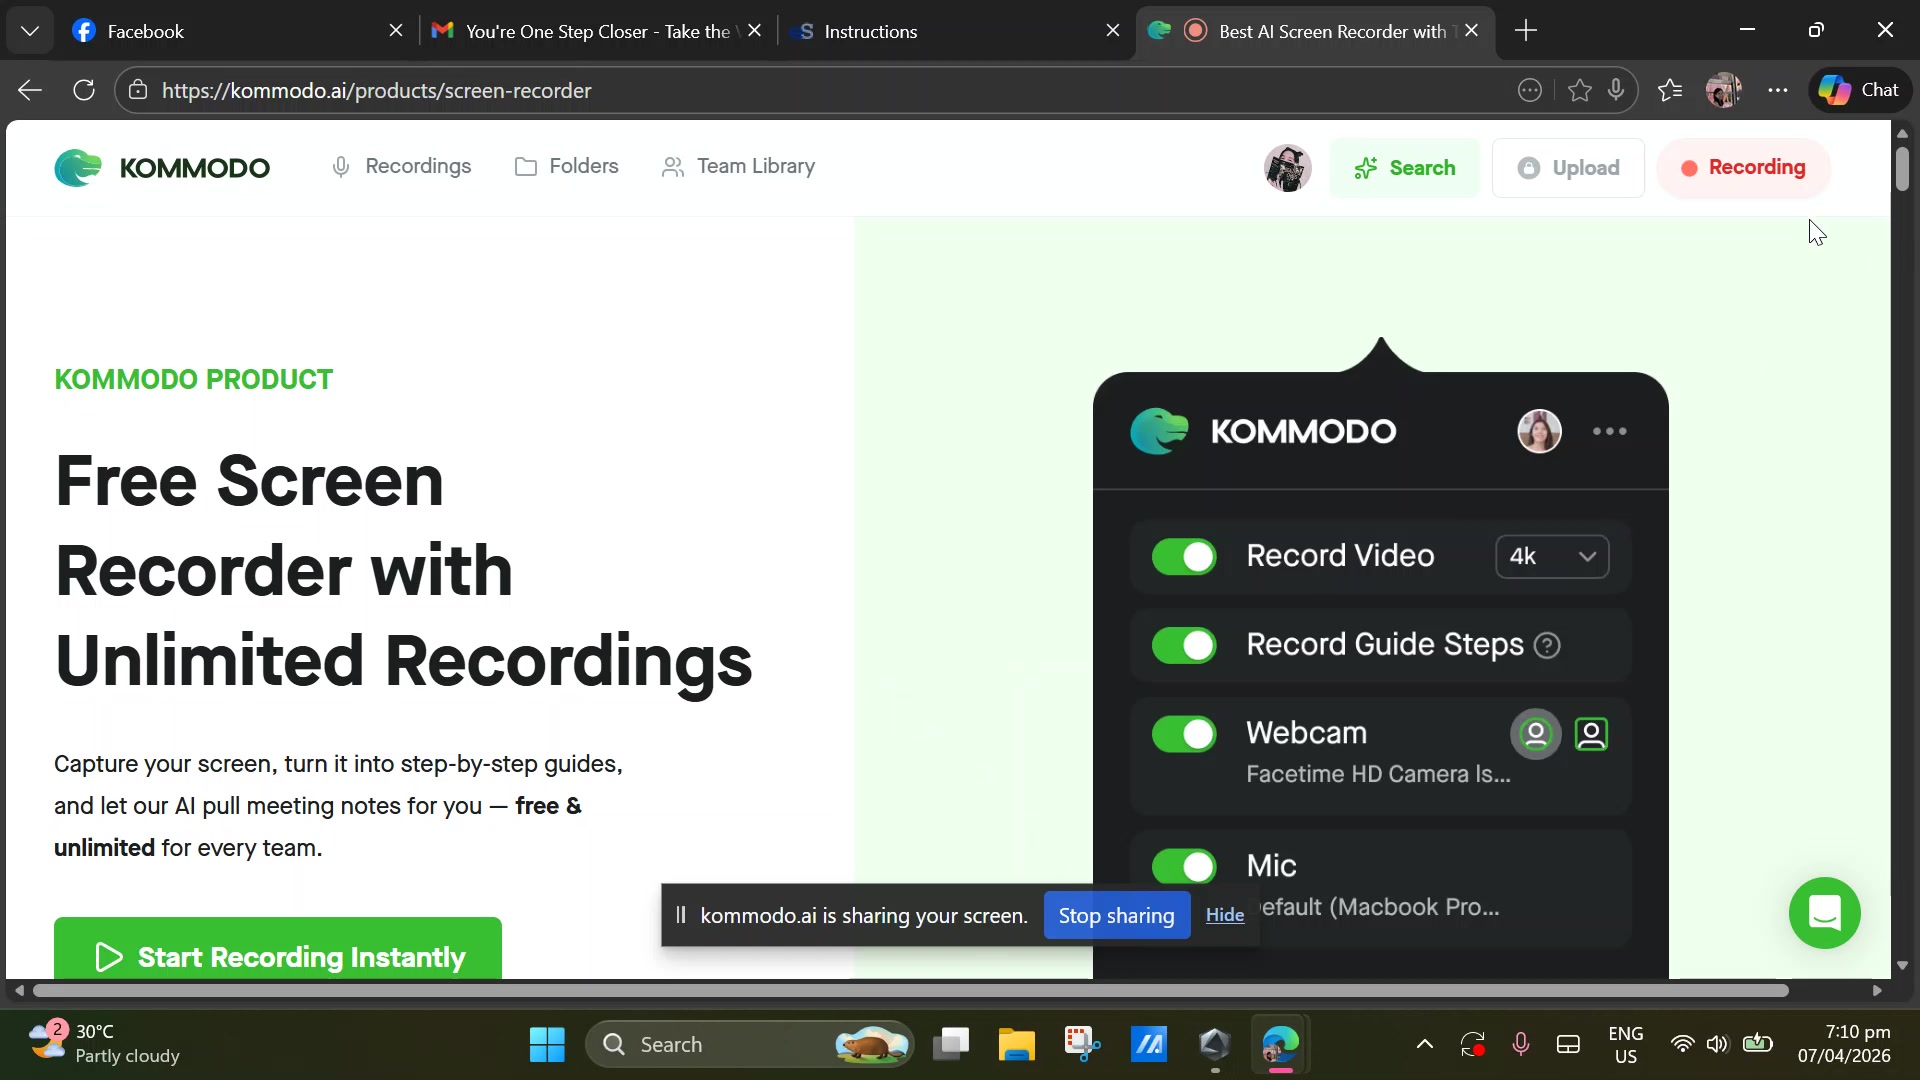Start Recording Instantly
Viewport: 1920px width, 1080px height.
click(278, 948)
